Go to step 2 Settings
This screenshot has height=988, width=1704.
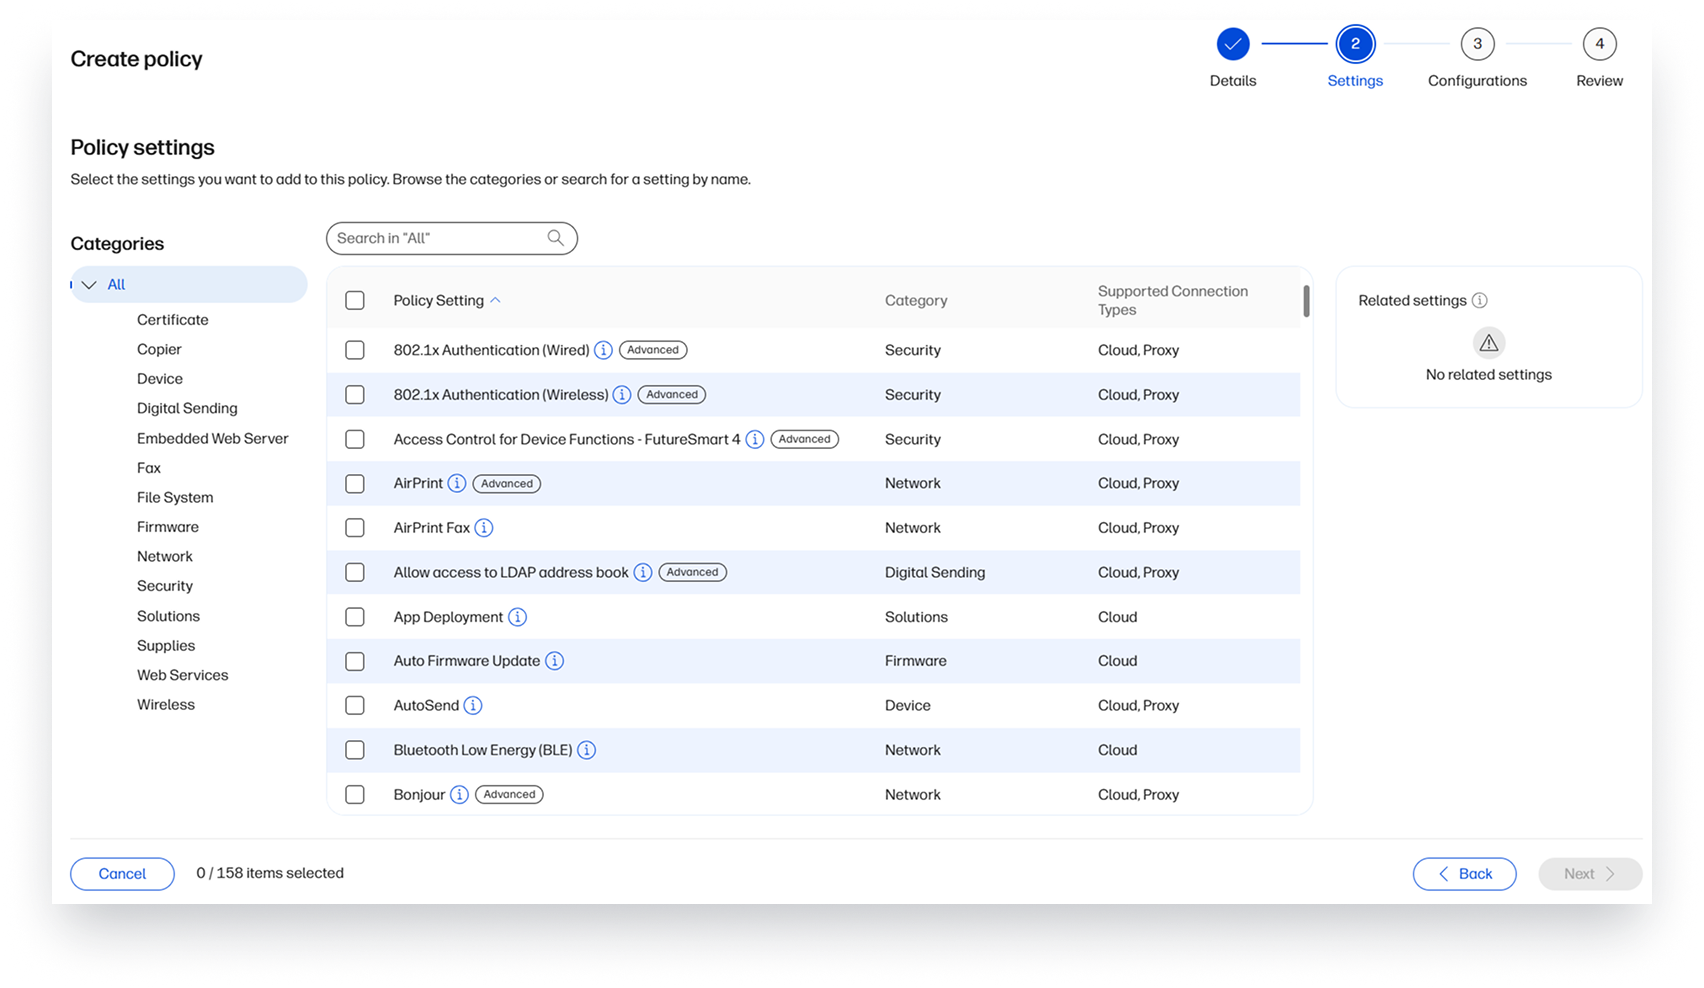tap(1355, 44)
